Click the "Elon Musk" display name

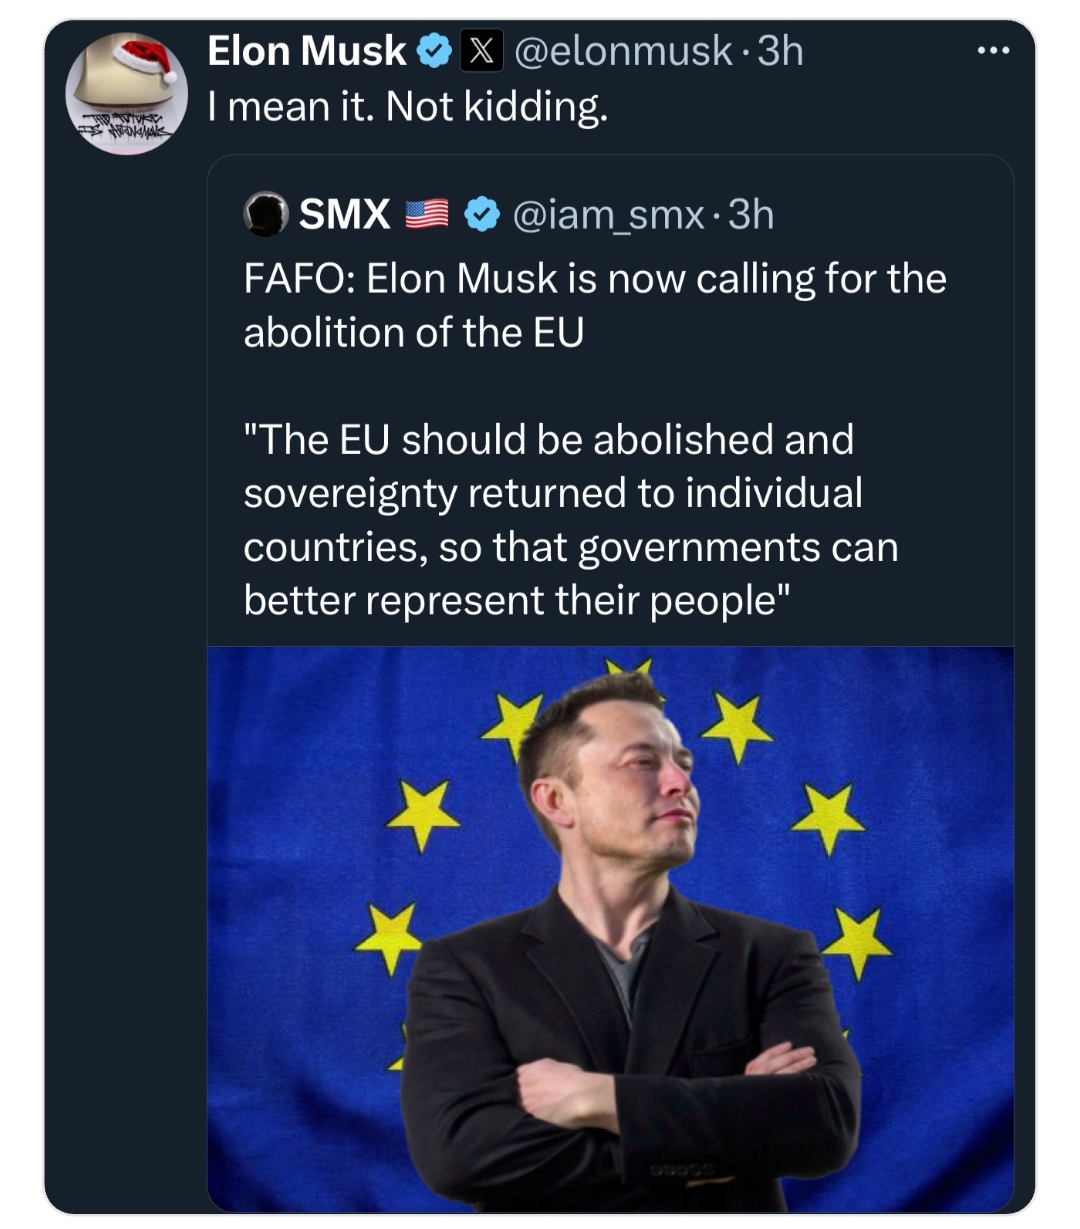point(306,51)
